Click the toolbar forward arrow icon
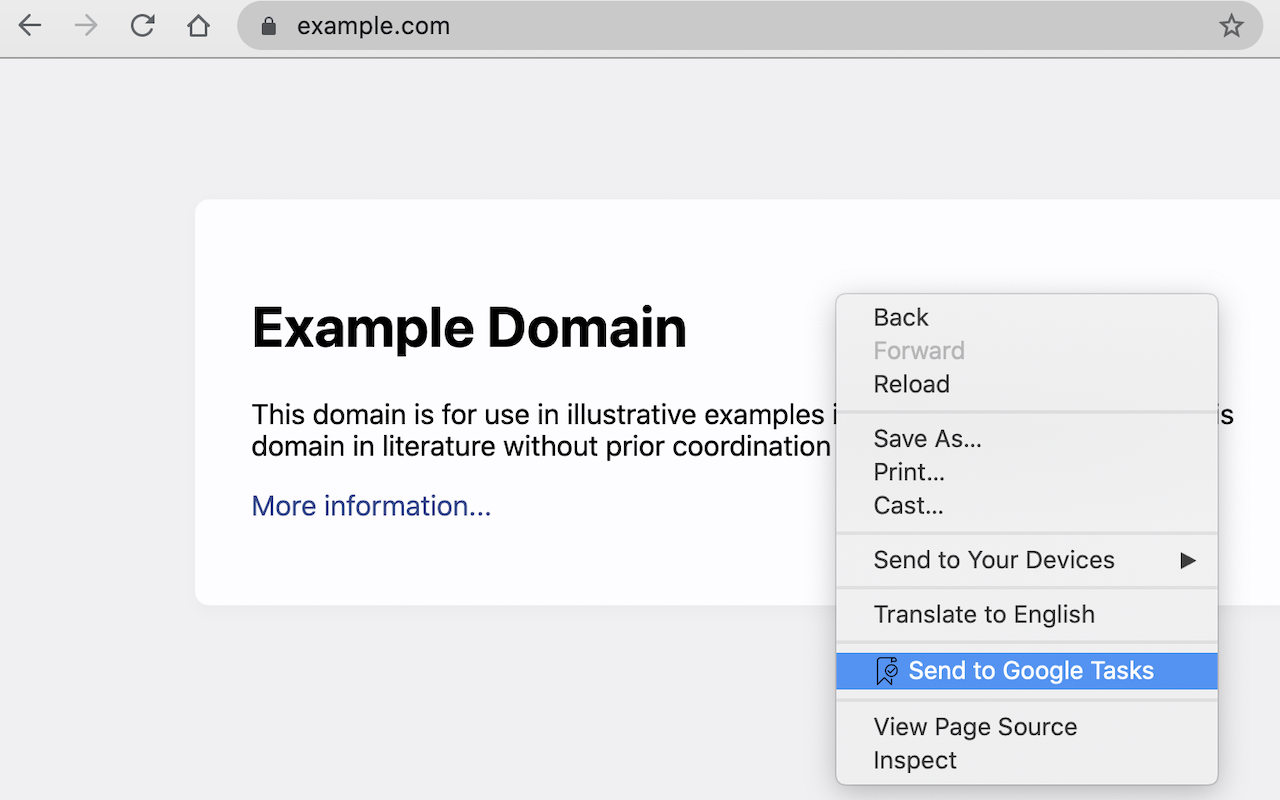This screenshot has width=1280, height=800. (x=86, y=26)
